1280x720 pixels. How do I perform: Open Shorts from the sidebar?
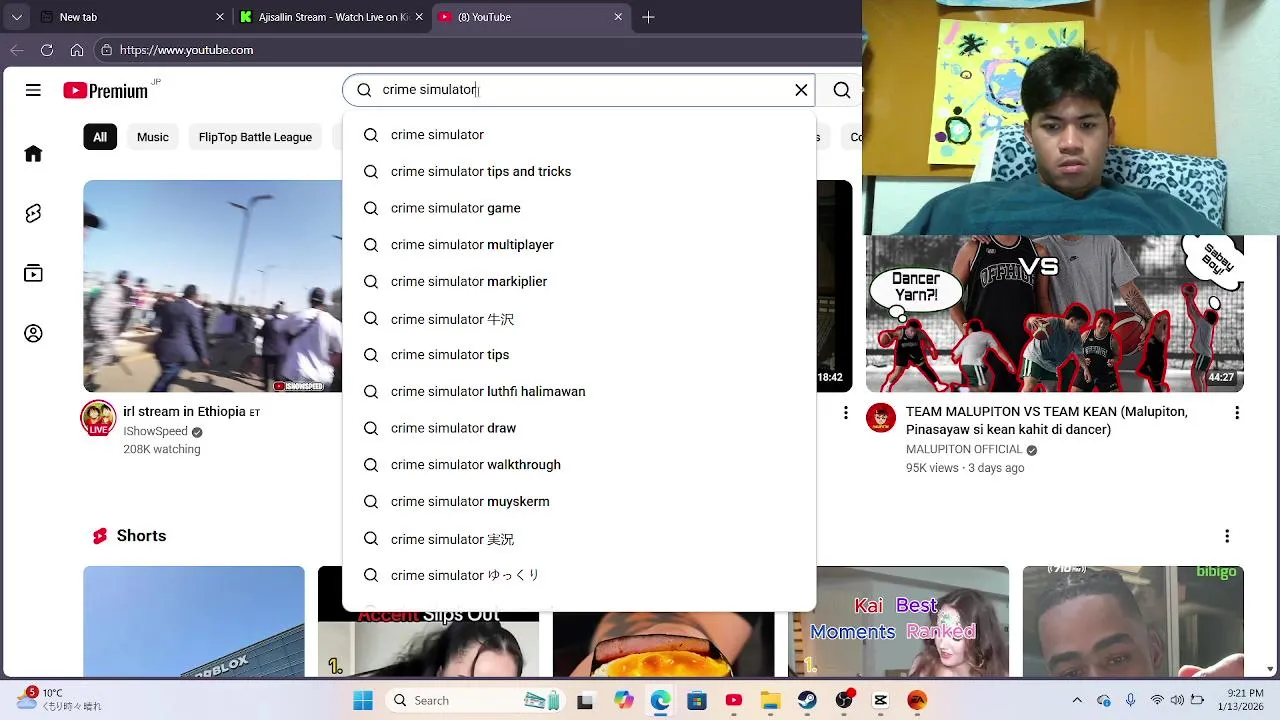pos(33,213)
